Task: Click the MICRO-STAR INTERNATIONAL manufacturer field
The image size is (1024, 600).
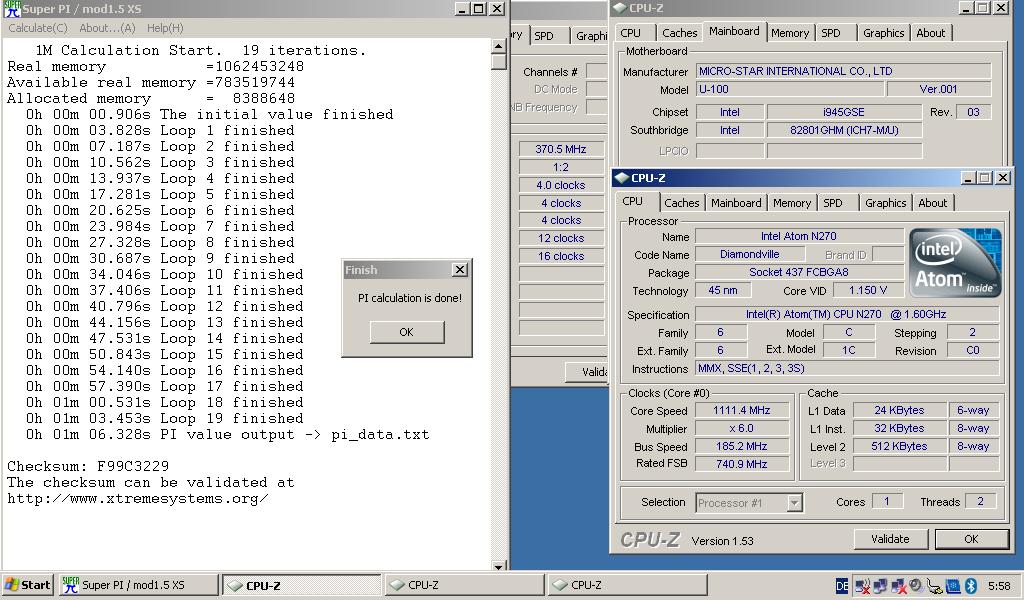Action: [844, 71]
